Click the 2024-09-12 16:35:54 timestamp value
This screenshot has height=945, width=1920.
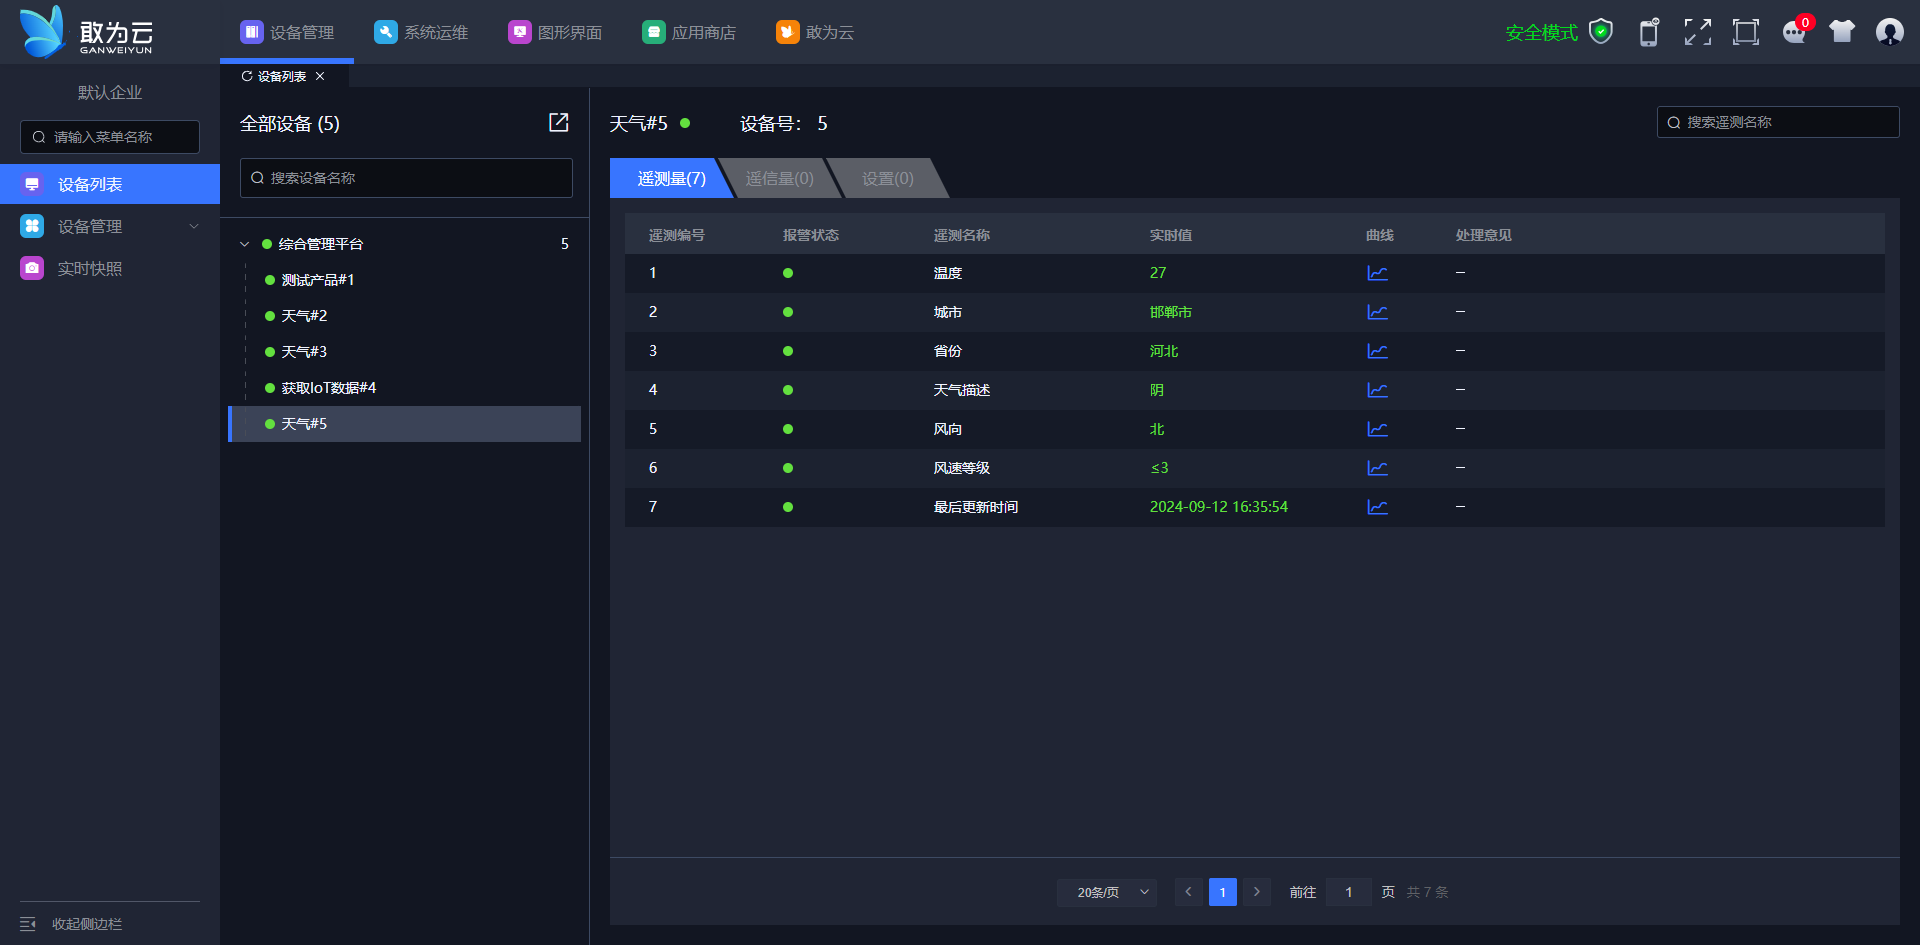pos(1219,507)
